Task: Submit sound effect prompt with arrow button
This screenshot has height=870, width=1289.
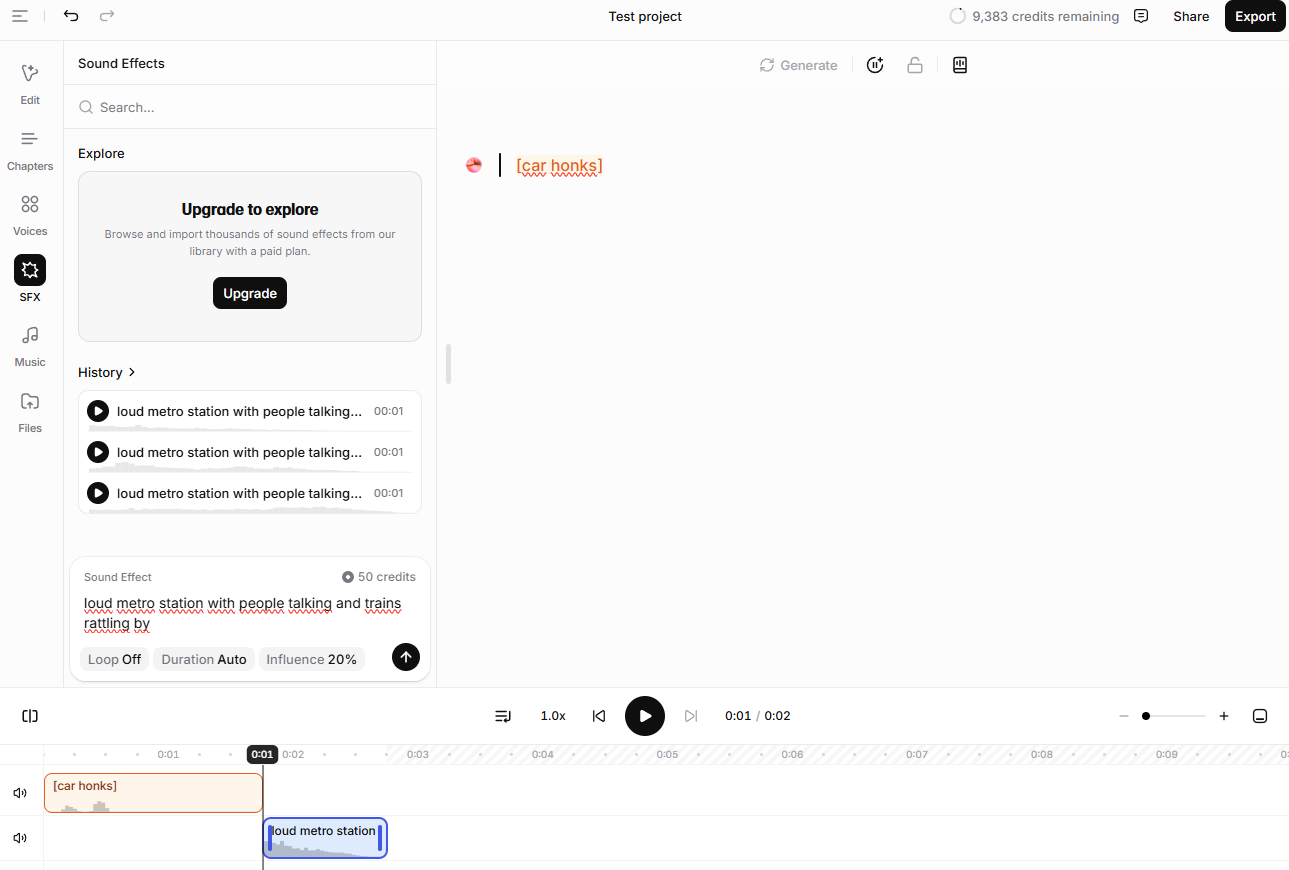Action: pyautogui.click(x=405, y=657)
